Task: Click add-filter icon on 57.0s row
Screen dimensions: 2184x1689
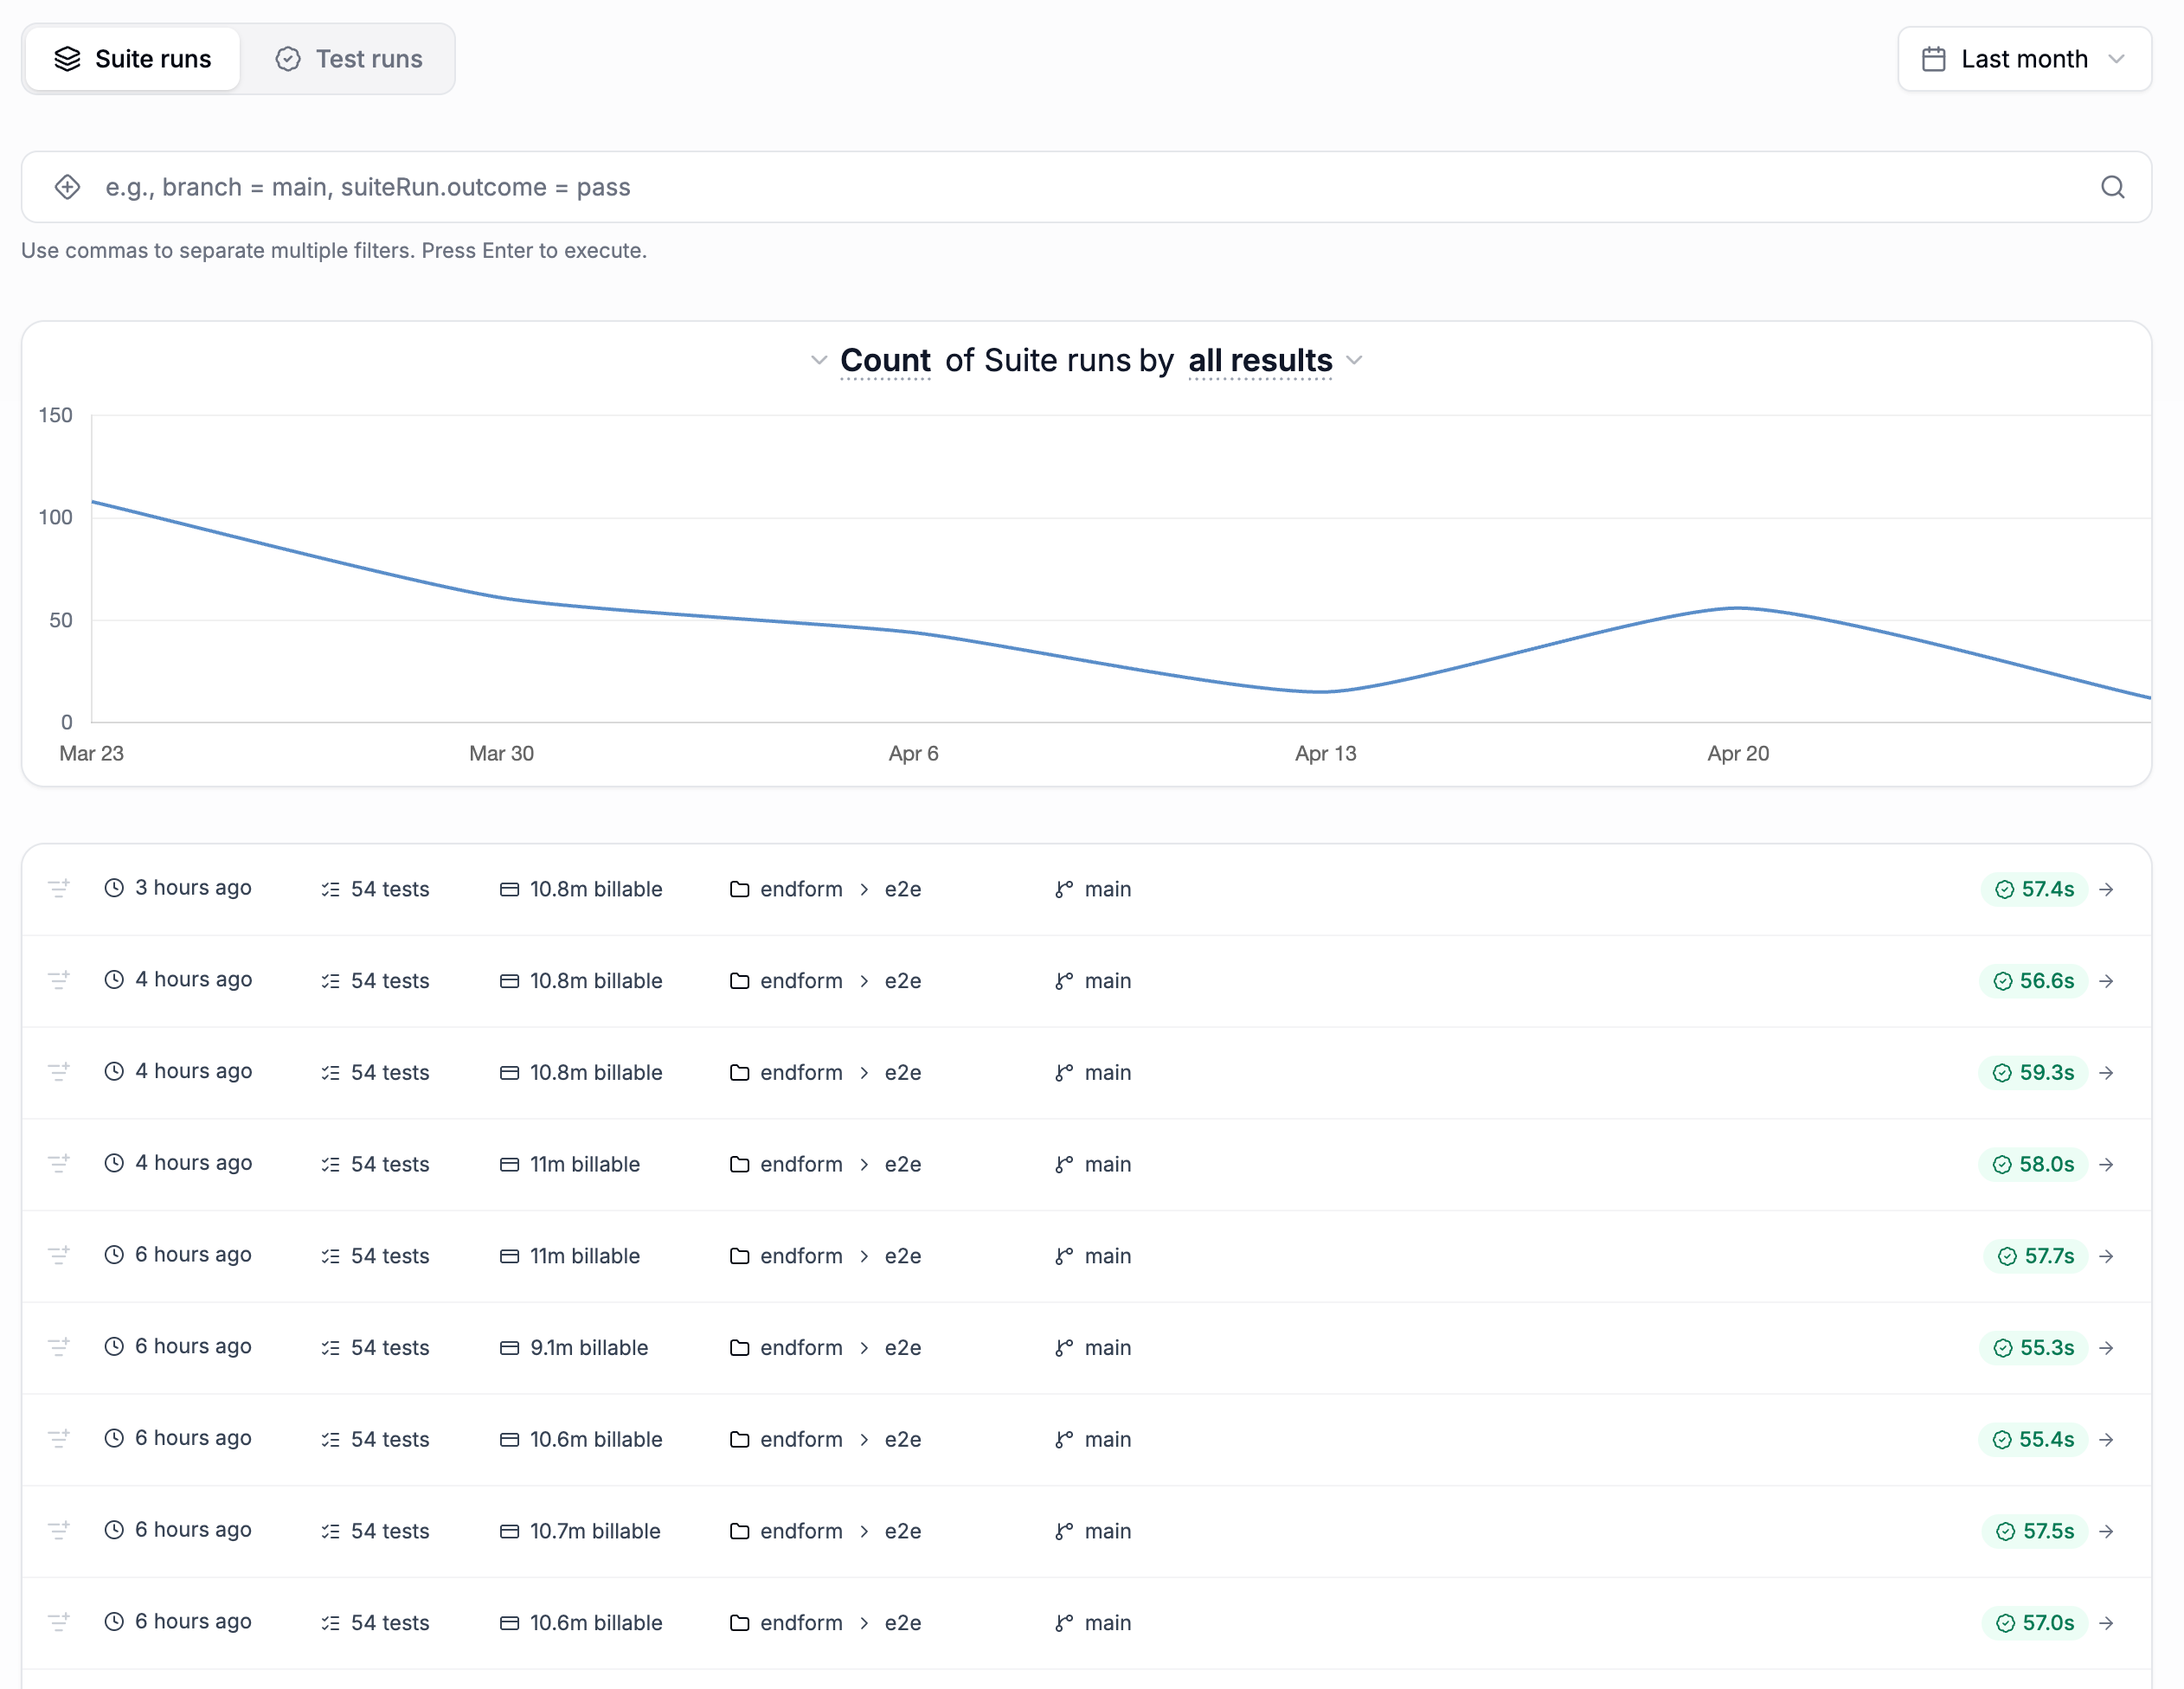Action: (x=59, y=1622)
